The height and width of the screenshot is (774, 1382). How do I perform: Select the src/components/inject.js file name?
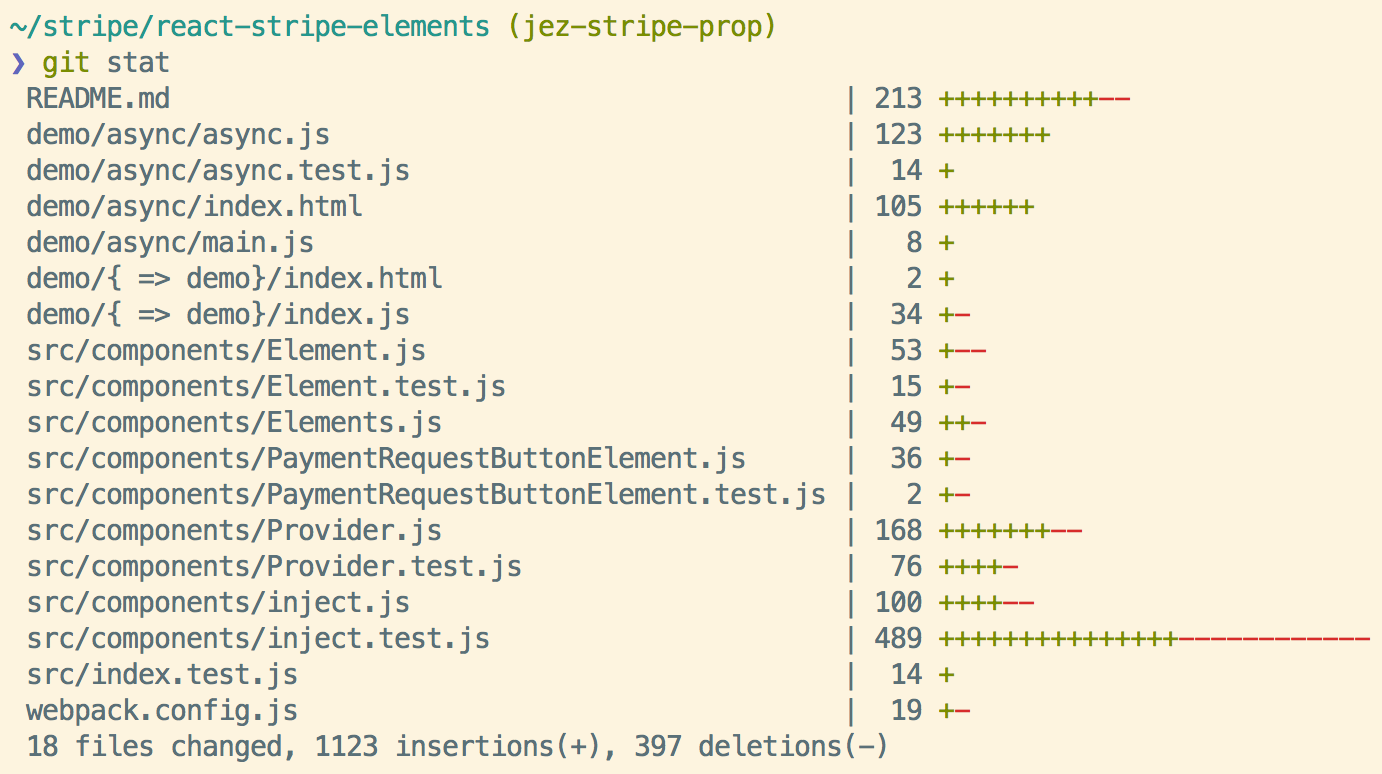click(x=218, y=603)
